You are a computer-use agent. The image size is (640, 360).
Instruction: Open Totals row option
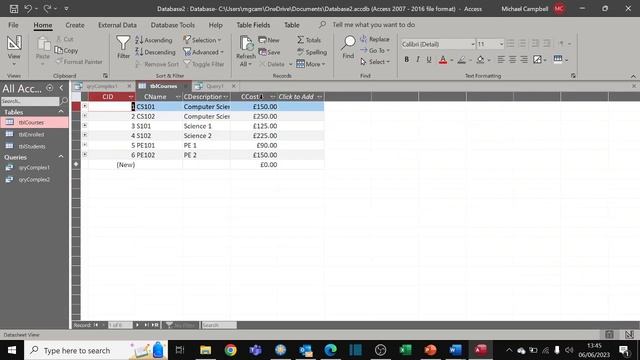coord(309,40)
